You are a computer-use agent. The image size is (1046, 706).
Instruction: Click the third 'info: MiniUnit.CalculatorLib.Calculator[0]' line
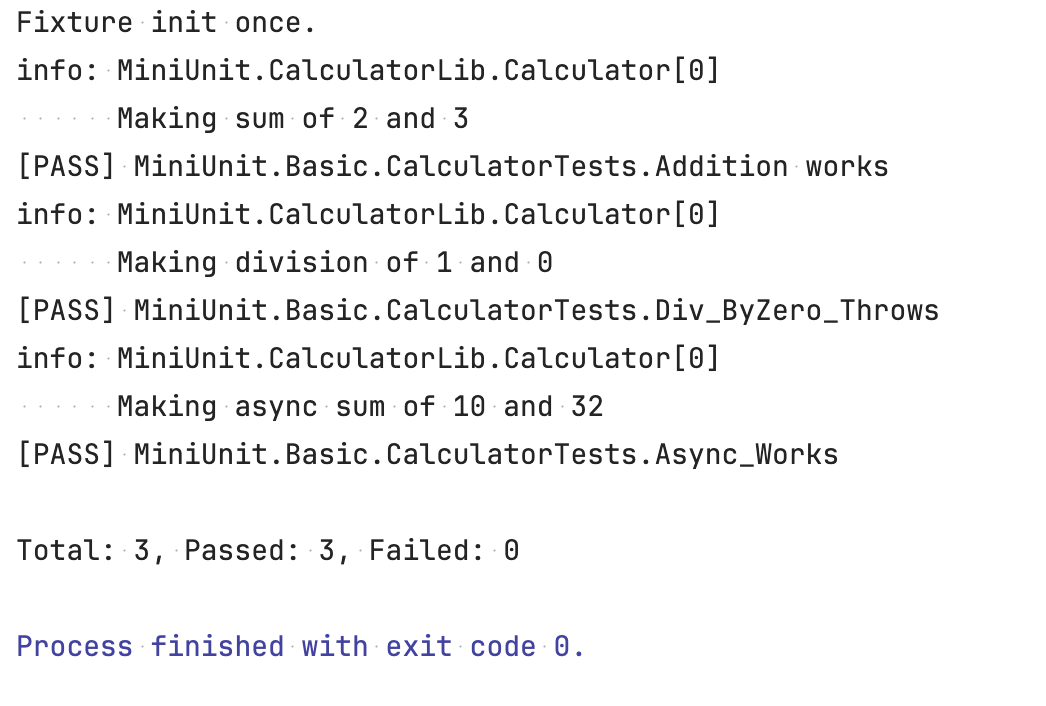[368, 359]
